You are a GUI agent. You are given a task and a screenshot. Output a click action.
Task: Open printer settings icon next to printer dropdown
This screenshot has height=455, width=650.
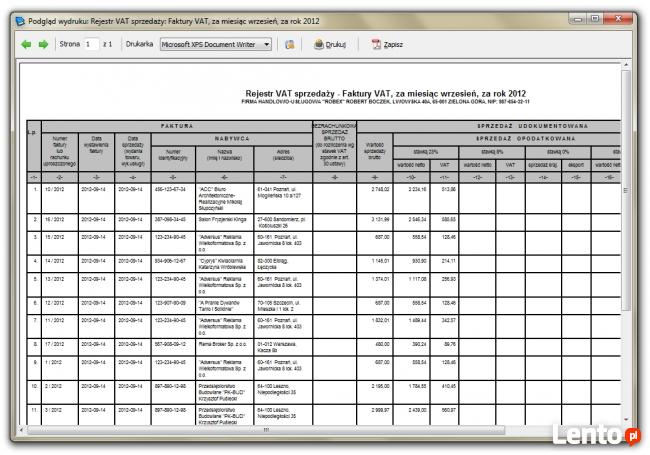(289, 45)
